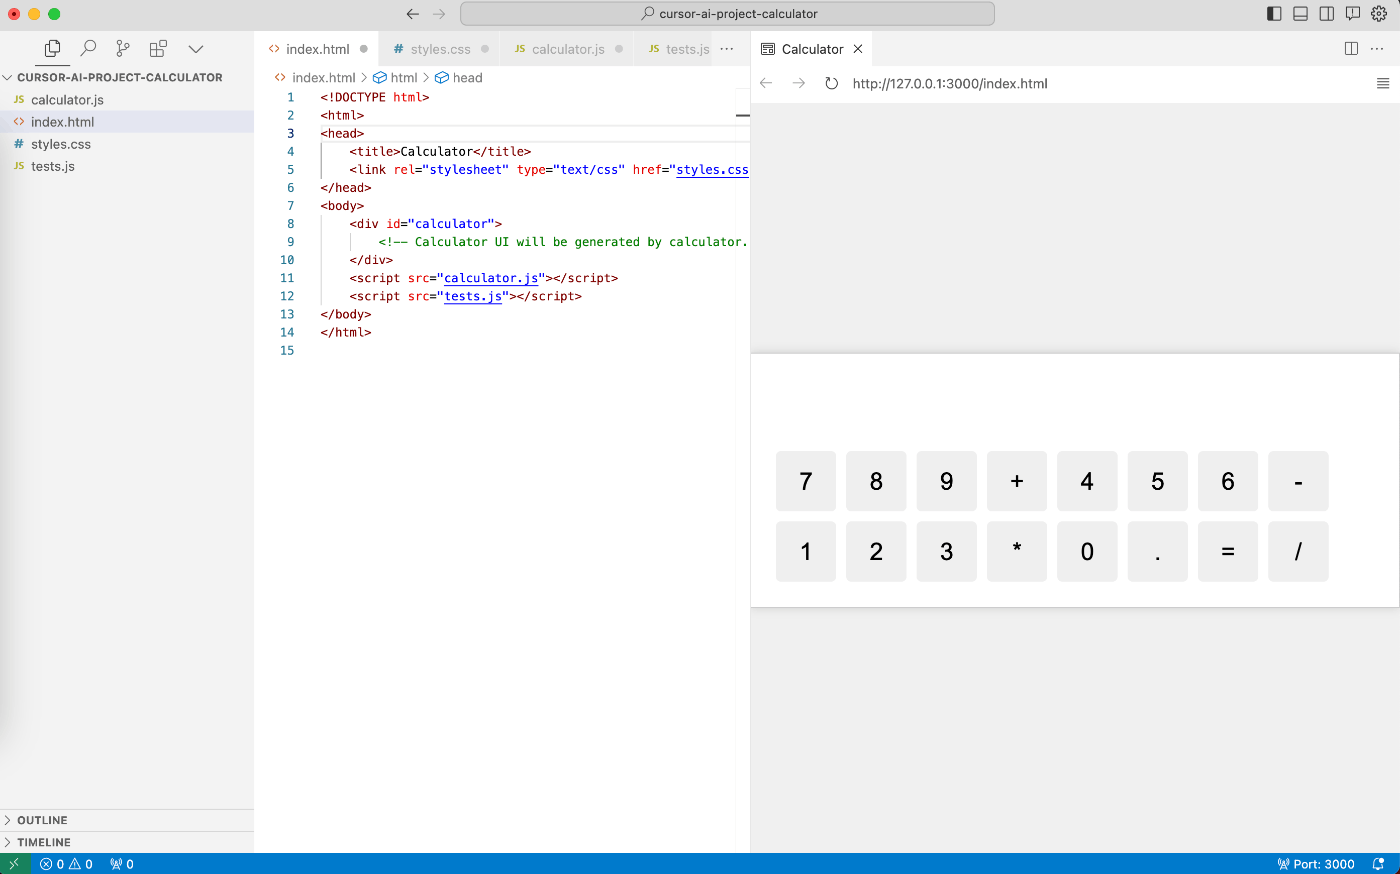Open notifications bell in status bar
Image resolution: width=1400 pixels, height=874 pixels.
(1379, 864)
